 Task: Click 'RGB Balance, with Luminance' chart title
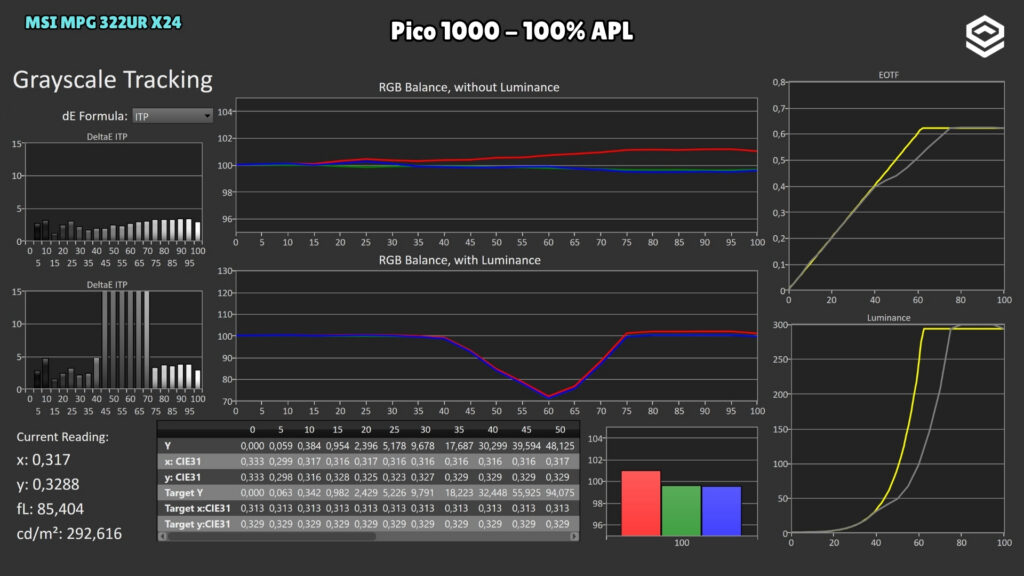(460, 260)
